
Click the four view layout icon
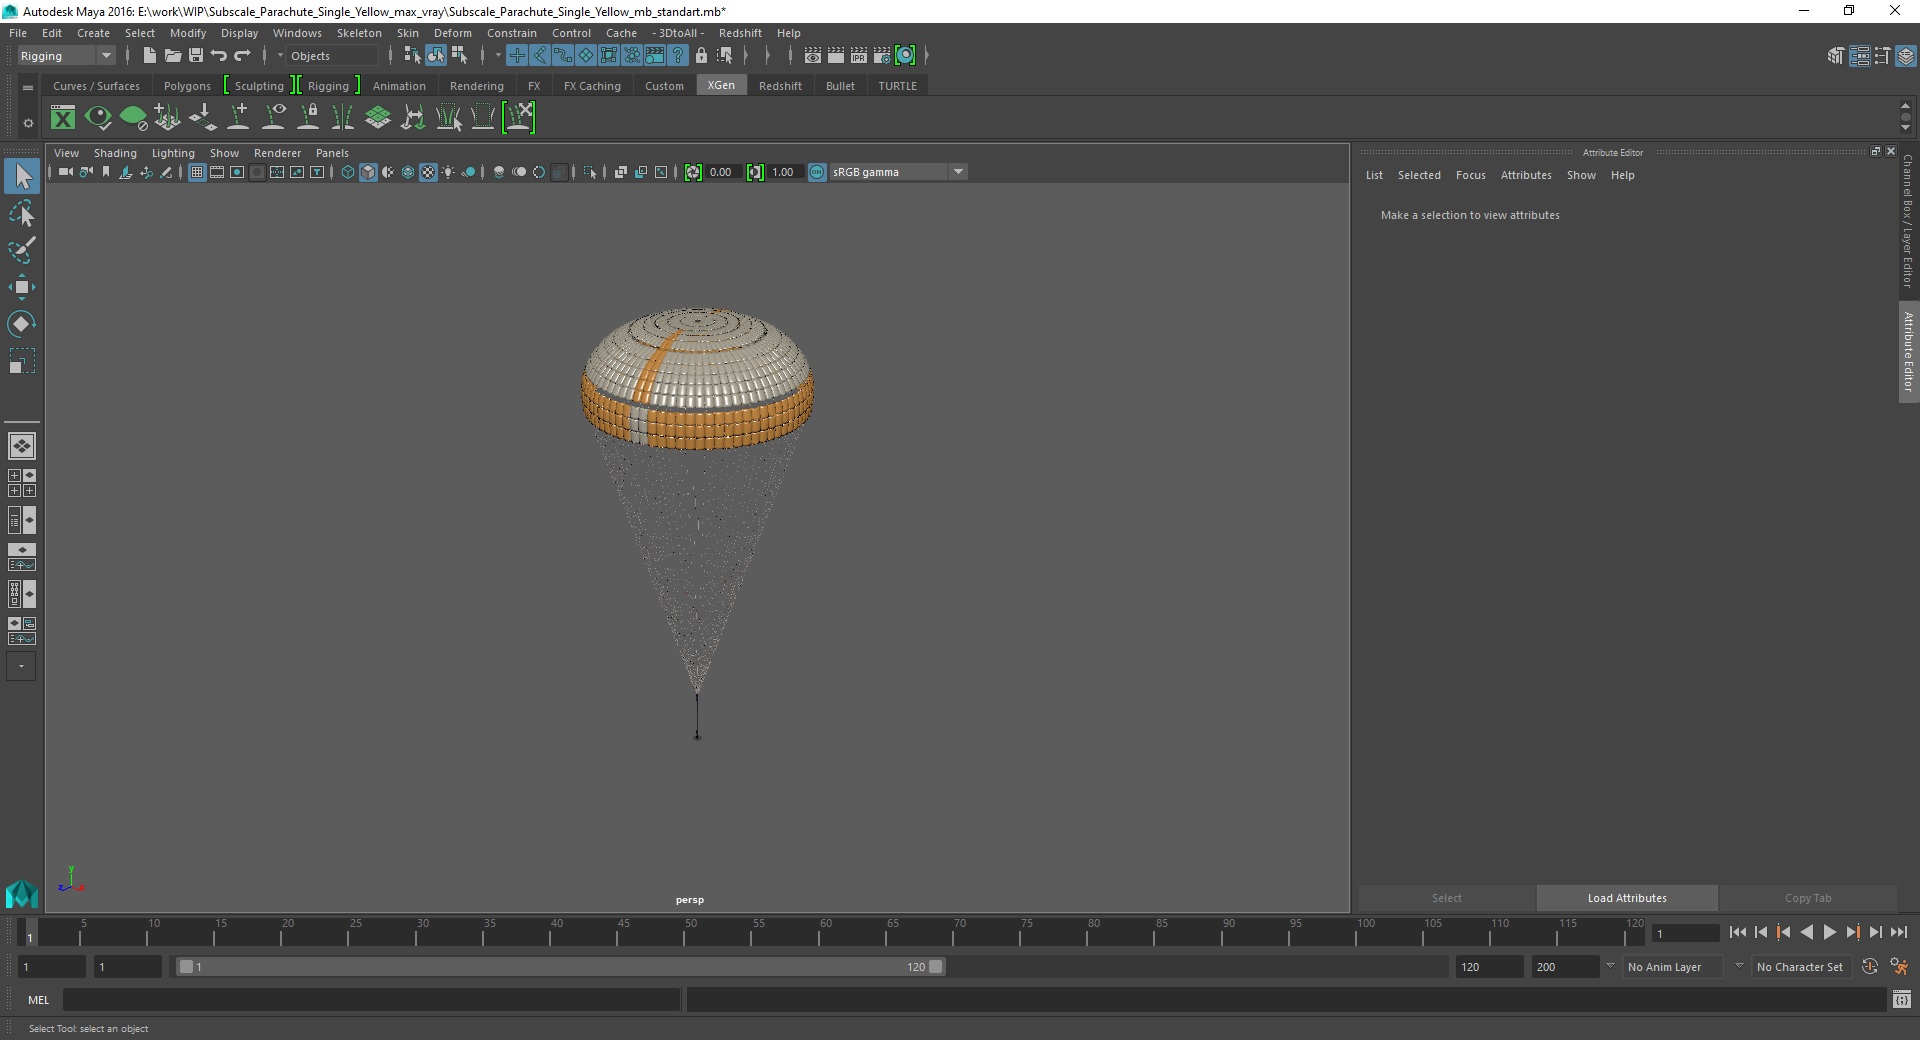[x=22, y=483]
